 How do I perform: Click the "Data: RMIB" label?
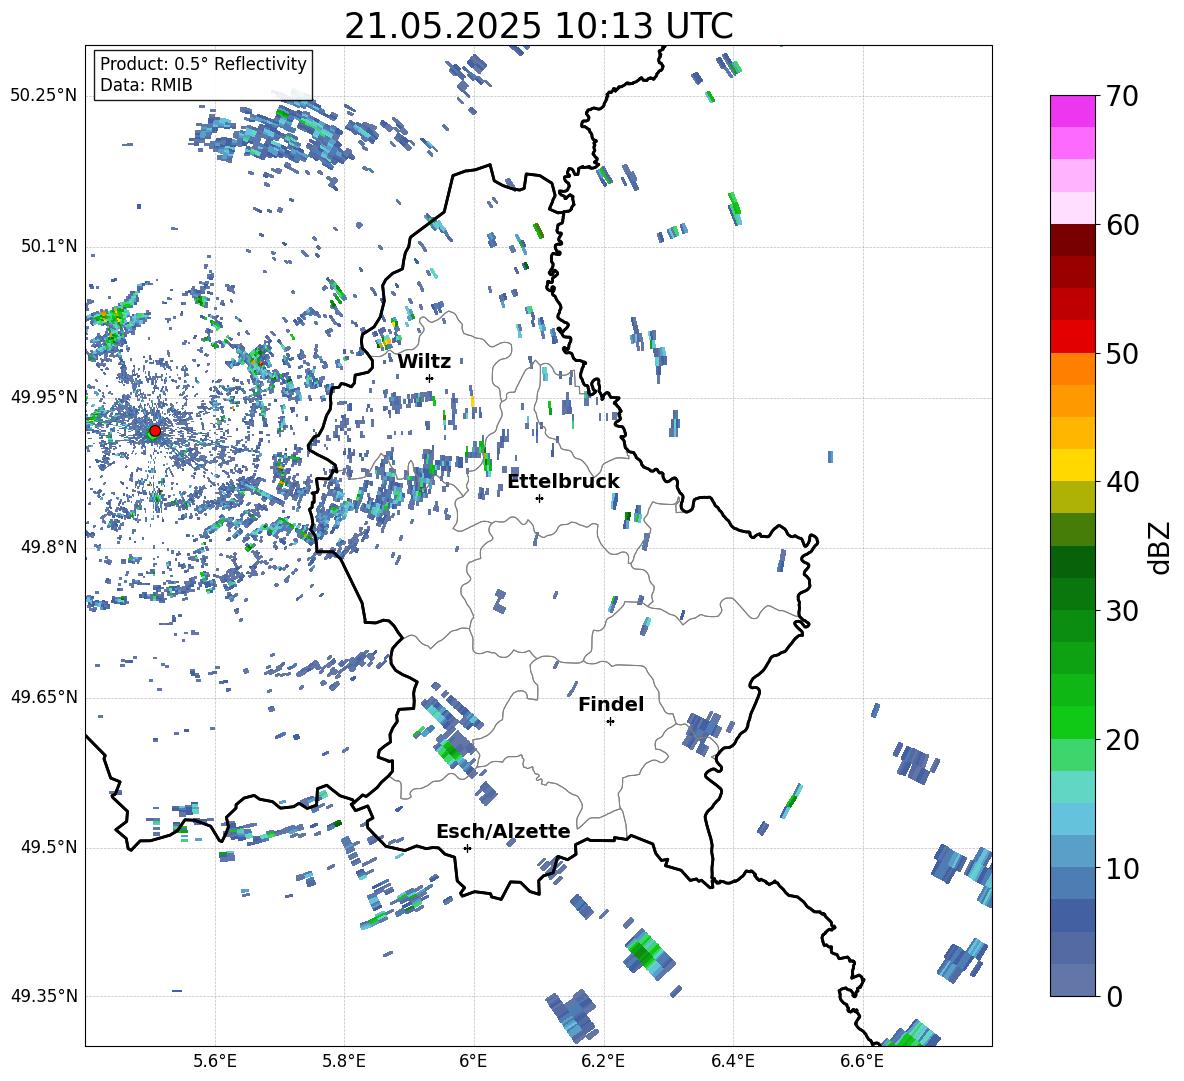pyautogui.click(x=146, y=85)
